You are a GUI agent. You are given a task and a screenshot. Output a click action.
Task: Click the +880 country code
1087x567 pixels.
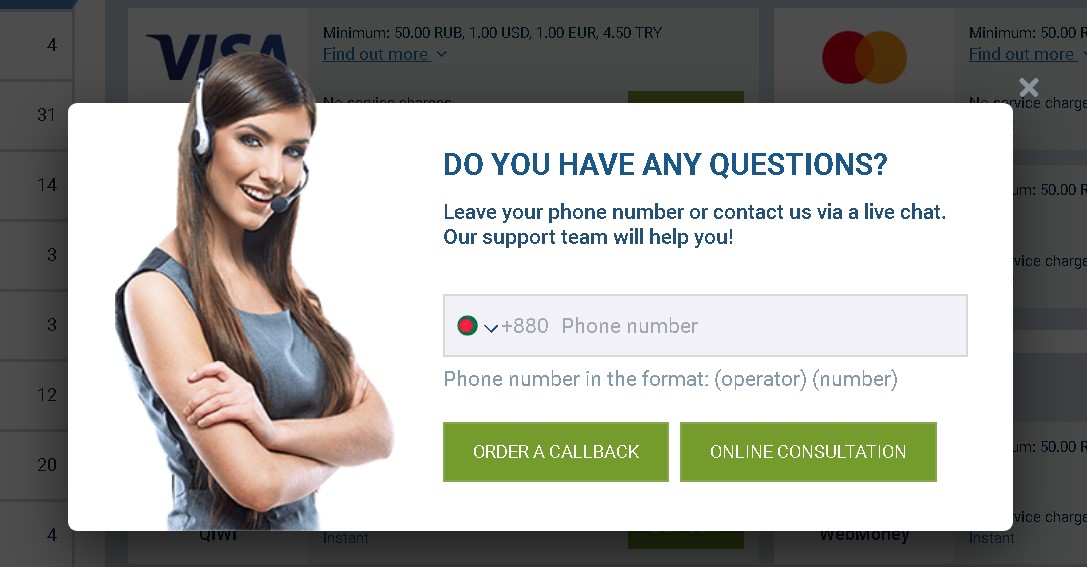pyautogui.click(x=525, y=326)
